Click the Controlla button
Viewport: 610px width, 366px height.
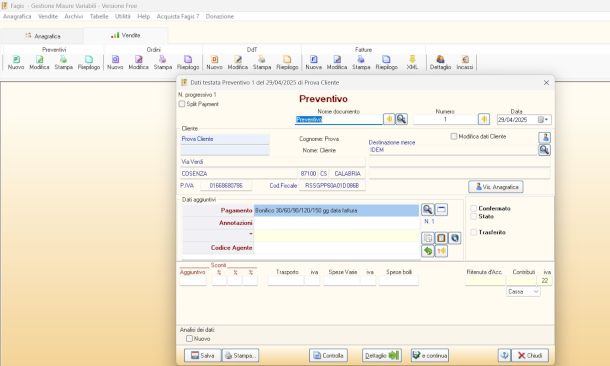click(x=328, y=355)
